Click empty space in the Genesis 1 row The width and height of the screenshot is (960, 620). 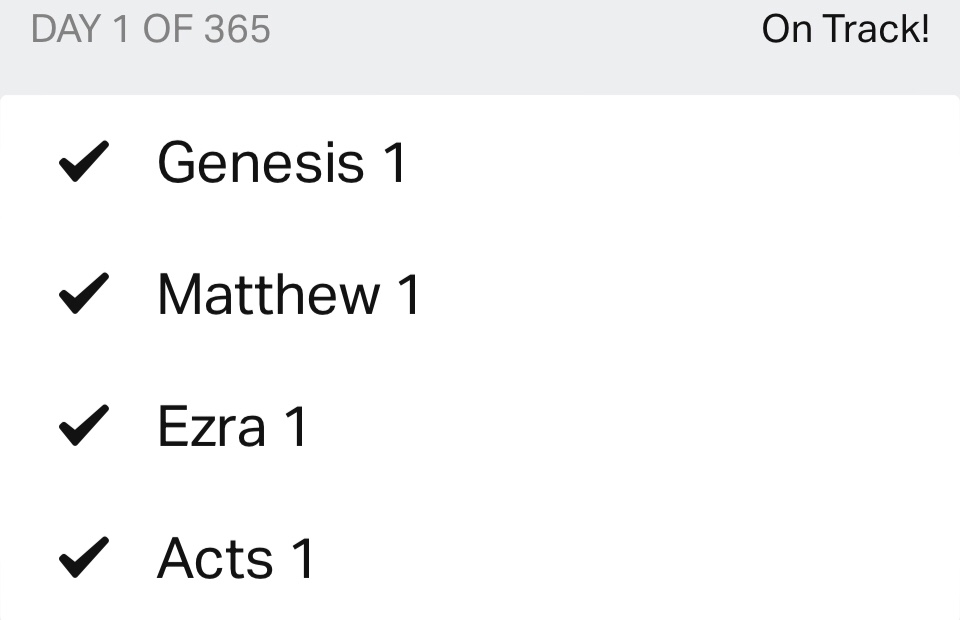pos(680,162)
